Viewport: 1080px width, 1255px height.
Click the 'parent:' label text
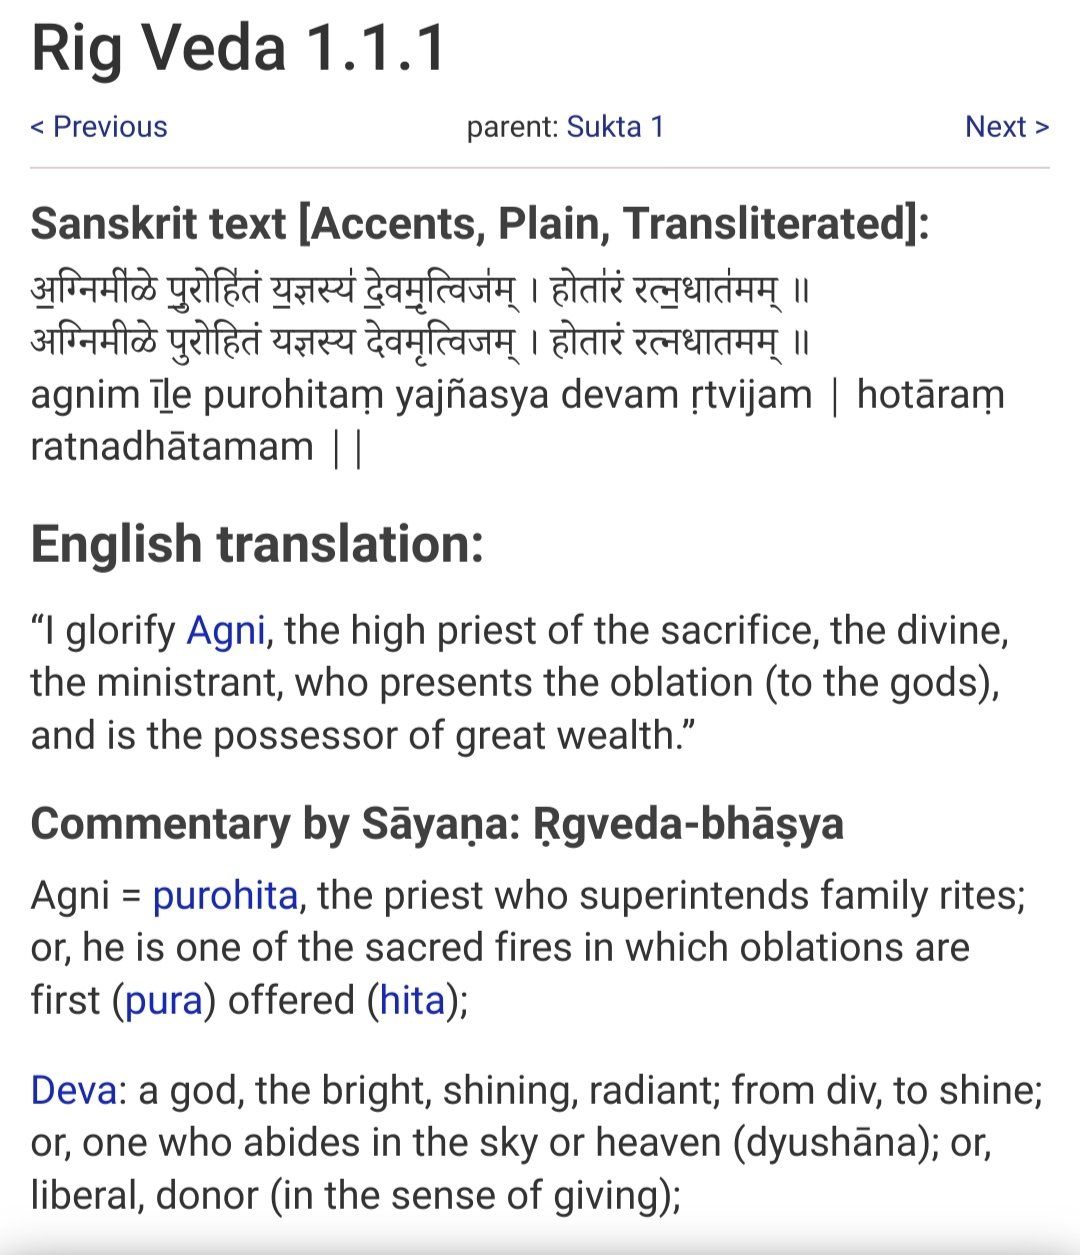coord(512,127)
